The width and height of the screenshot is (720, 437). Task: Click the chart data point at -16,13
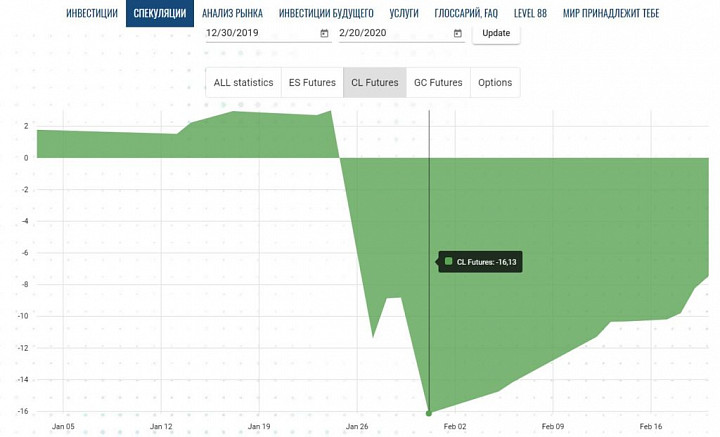click(429, 413)
